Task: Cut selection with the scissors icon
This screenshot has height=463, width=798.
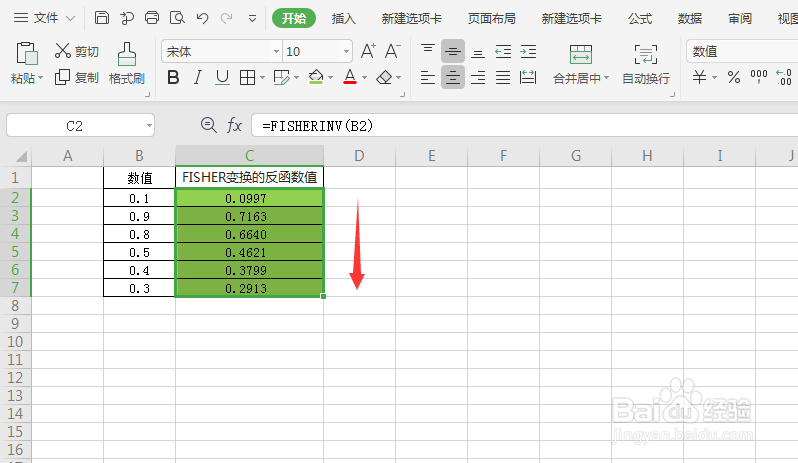Action: pos(63,51)
